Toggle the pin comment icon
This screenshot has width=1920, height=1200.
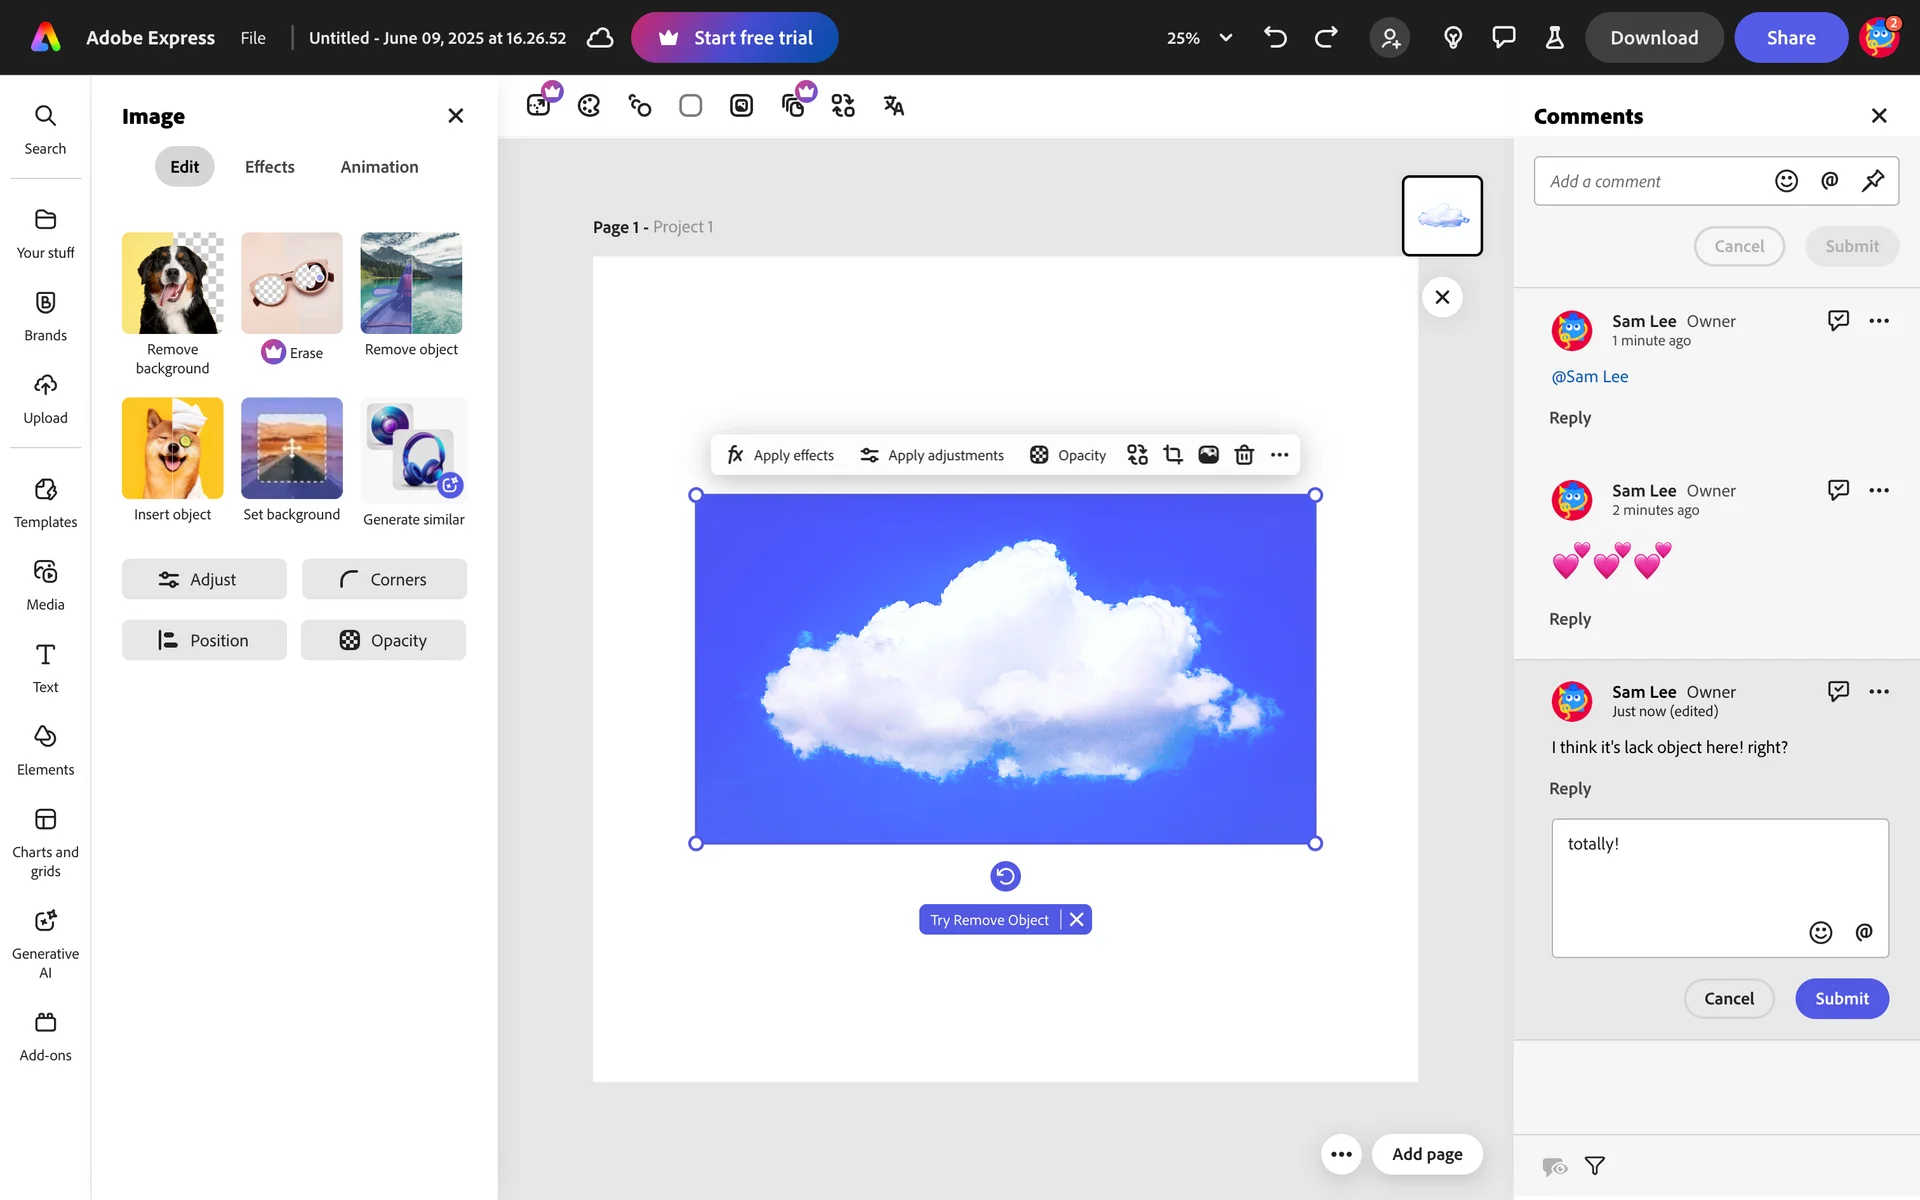[x=1873, y=181]
